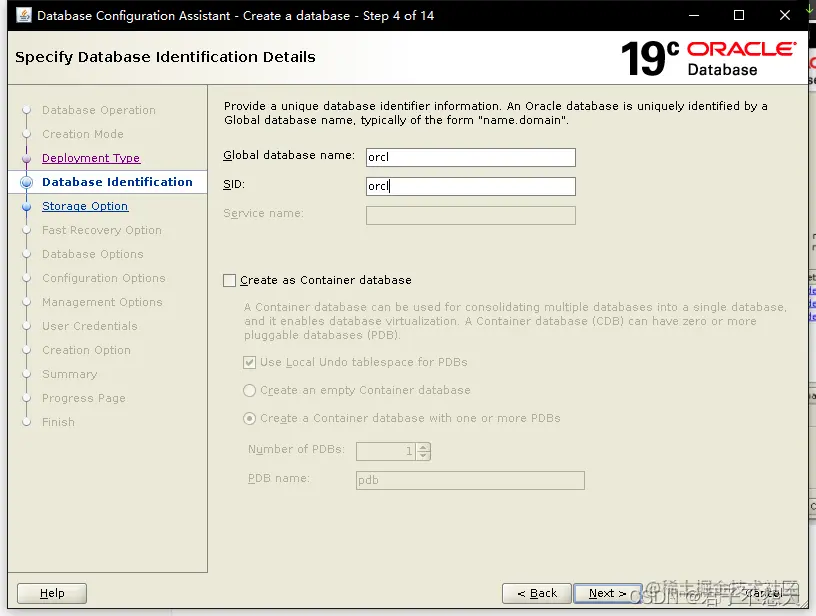Click the Database Identification step bullet
Screen dimensions: 816x616
point(27,182)
